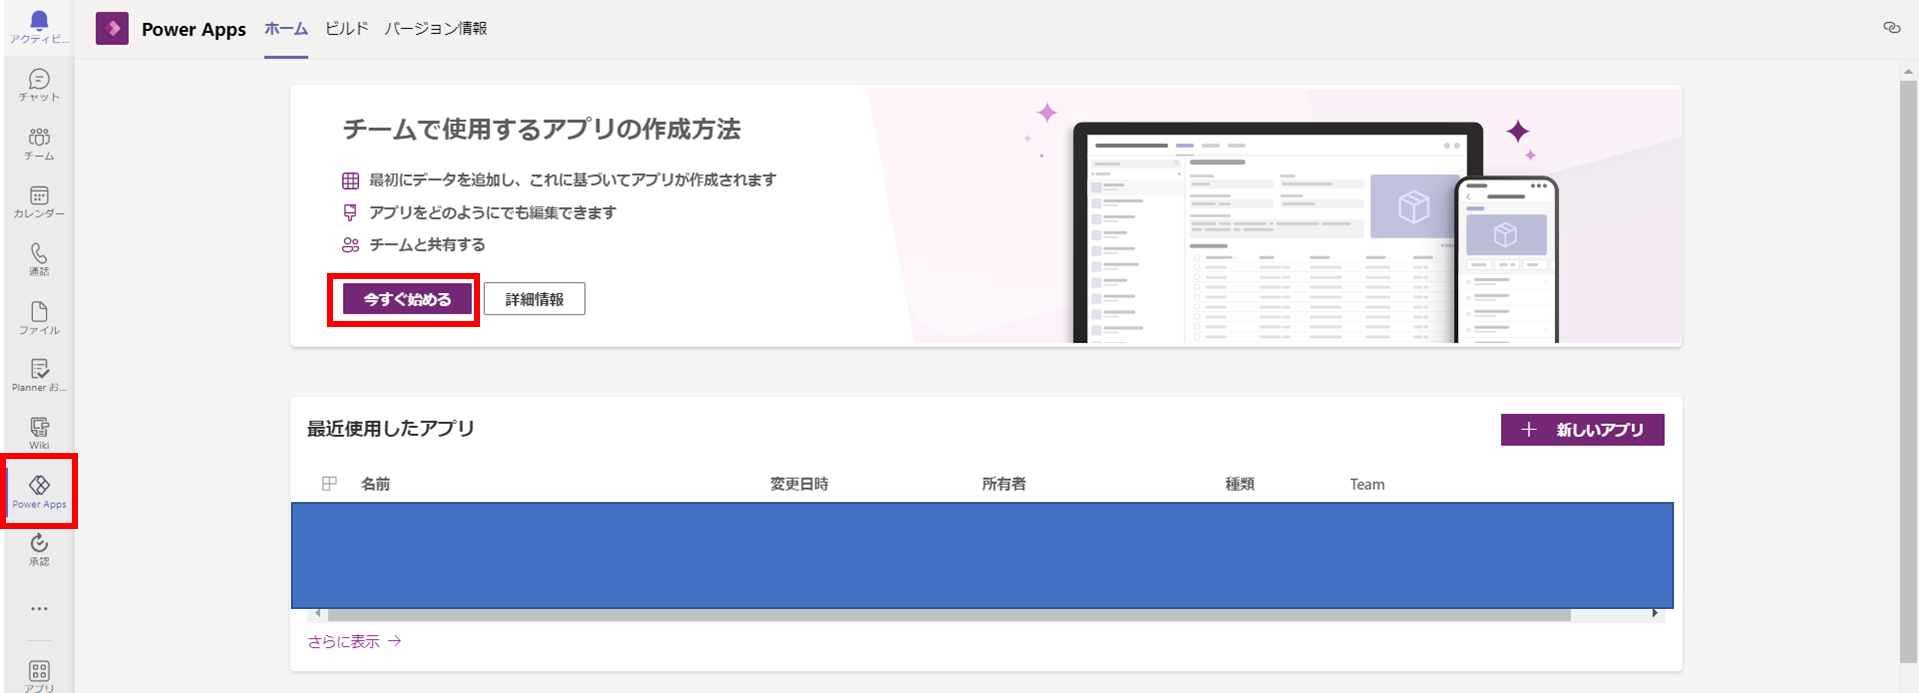Open the Planner sidebar icon
The image size is (1919, 693).
click(39, 375)
